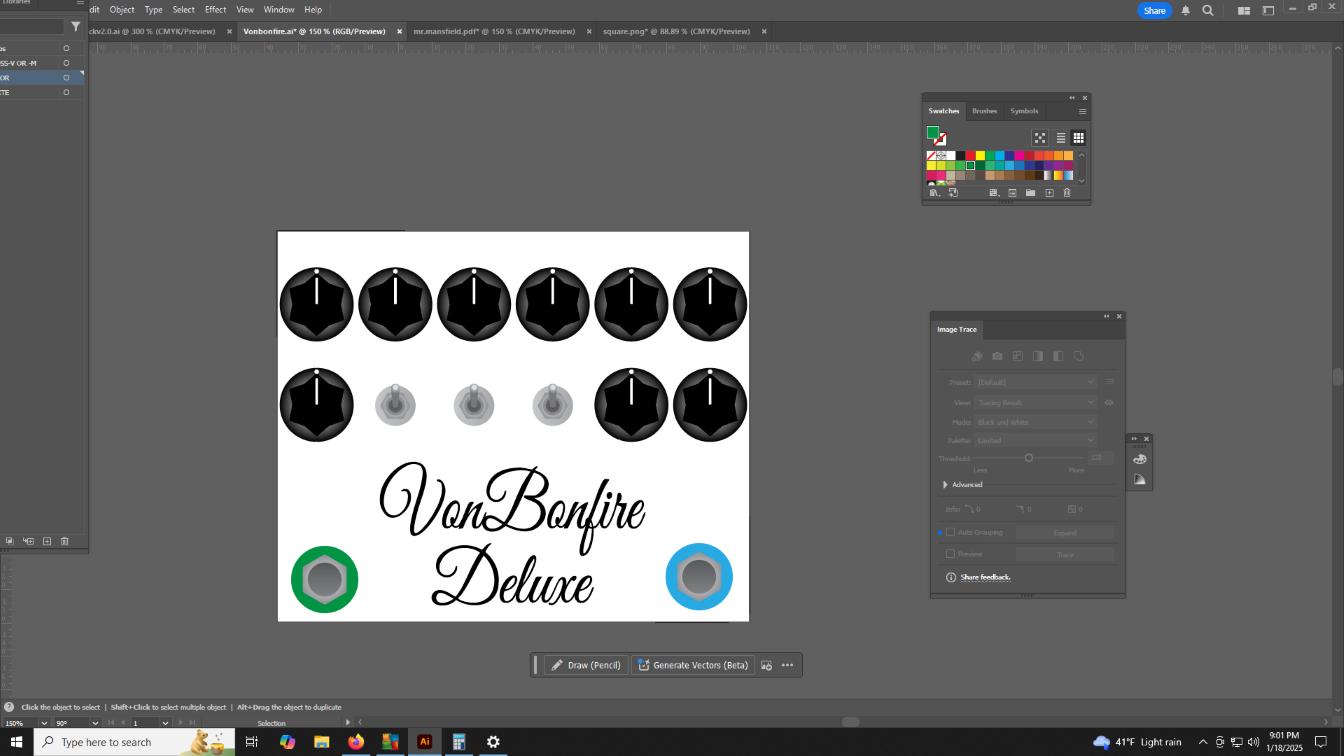Click the New Color Group folder icon

1030,193
